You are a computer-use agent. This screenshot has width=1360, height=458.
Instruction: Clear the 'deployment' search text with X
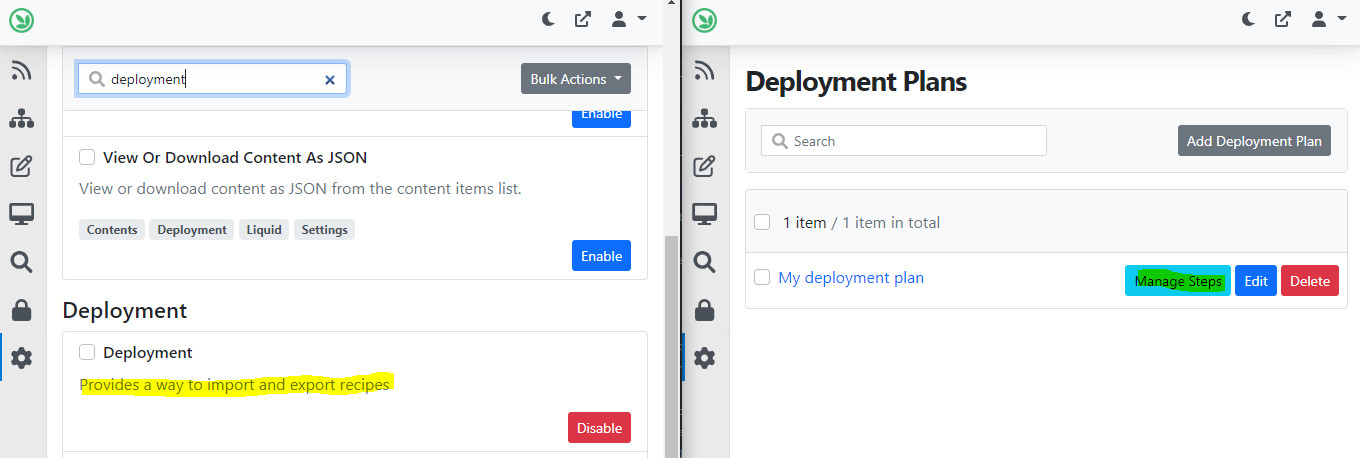[x=330, y=80]
